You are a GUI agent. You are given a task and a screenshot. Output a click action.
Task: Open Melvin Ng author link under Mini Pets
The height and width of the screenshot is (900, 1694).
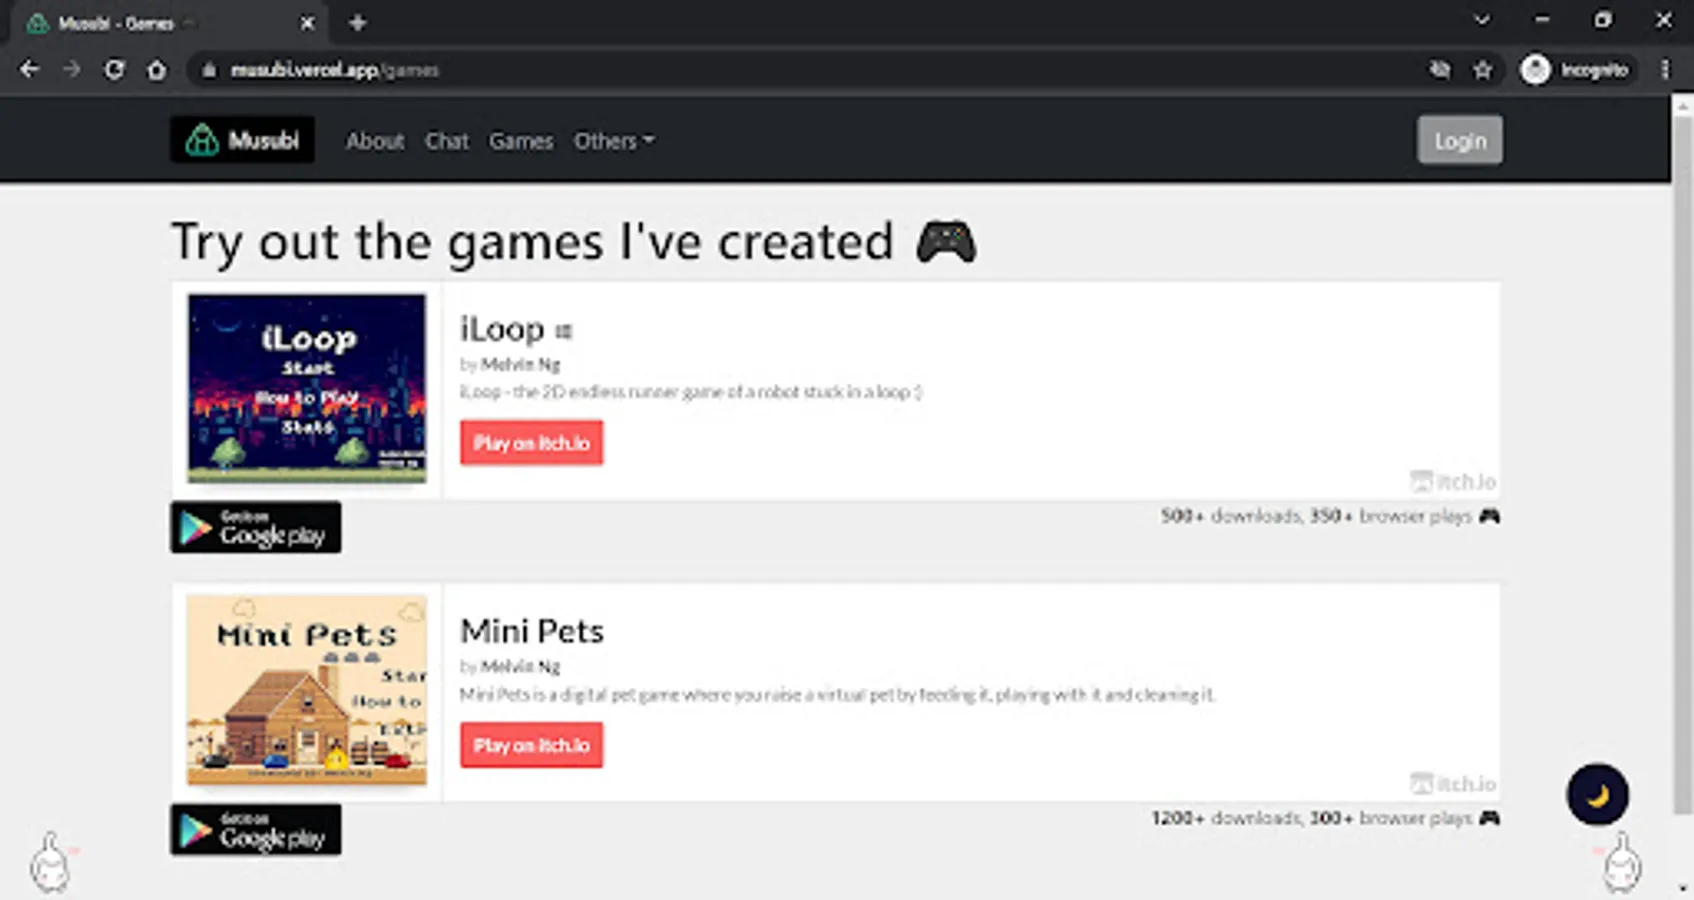click(x=520, y=666)
